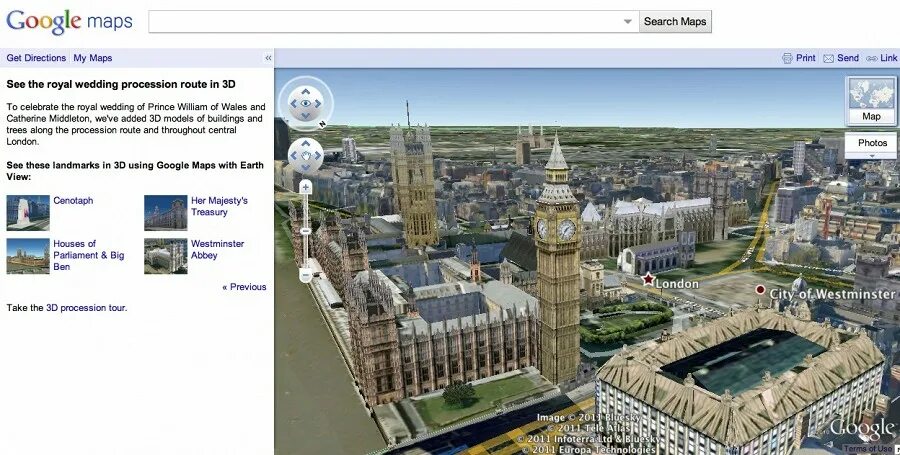Switch to Map view thumbnail
This screenshot has width=900, height=455.
coord(871,100)
